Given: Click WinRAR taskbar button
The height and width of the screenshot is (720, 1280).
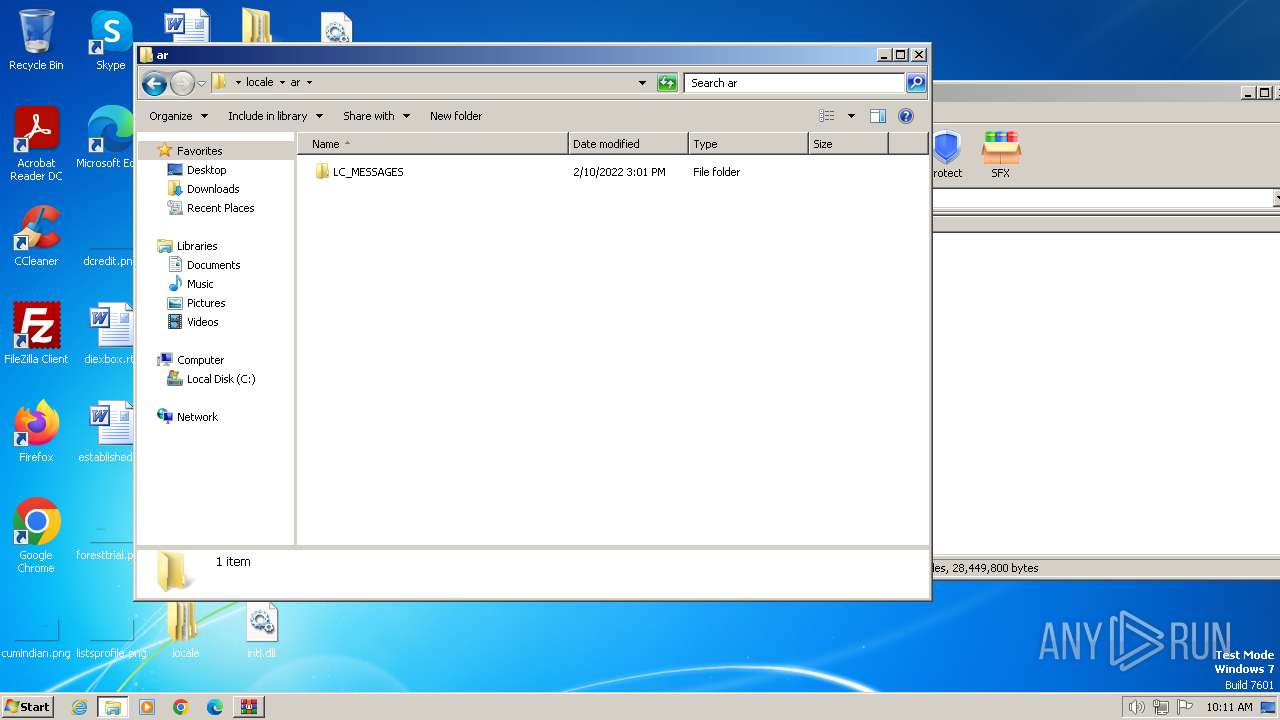Looking at the screenshot, I should 248,707.
